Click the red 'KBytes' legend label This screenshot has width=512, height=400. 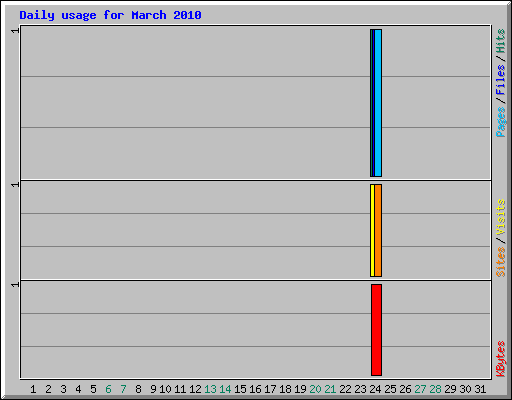pos(501,359)
